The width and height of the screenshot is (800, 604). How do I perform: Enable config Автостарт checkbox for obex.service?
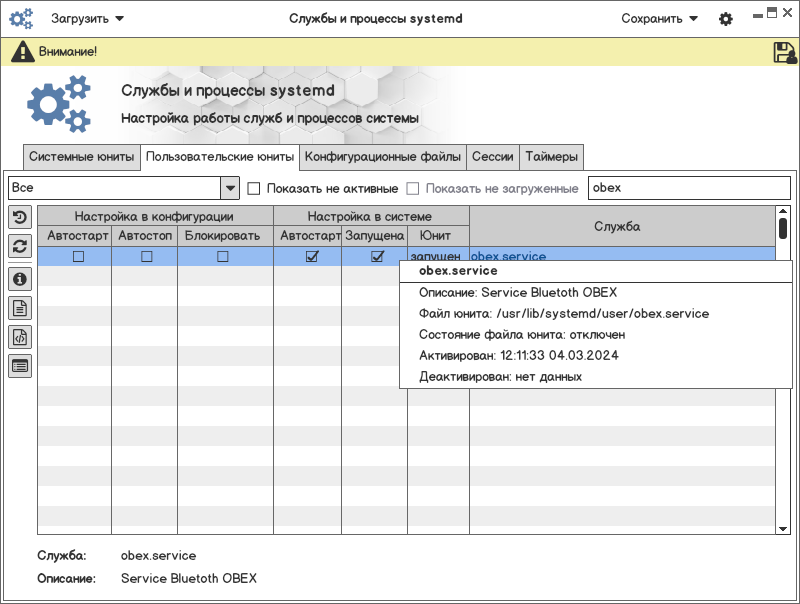coord(78,257)
